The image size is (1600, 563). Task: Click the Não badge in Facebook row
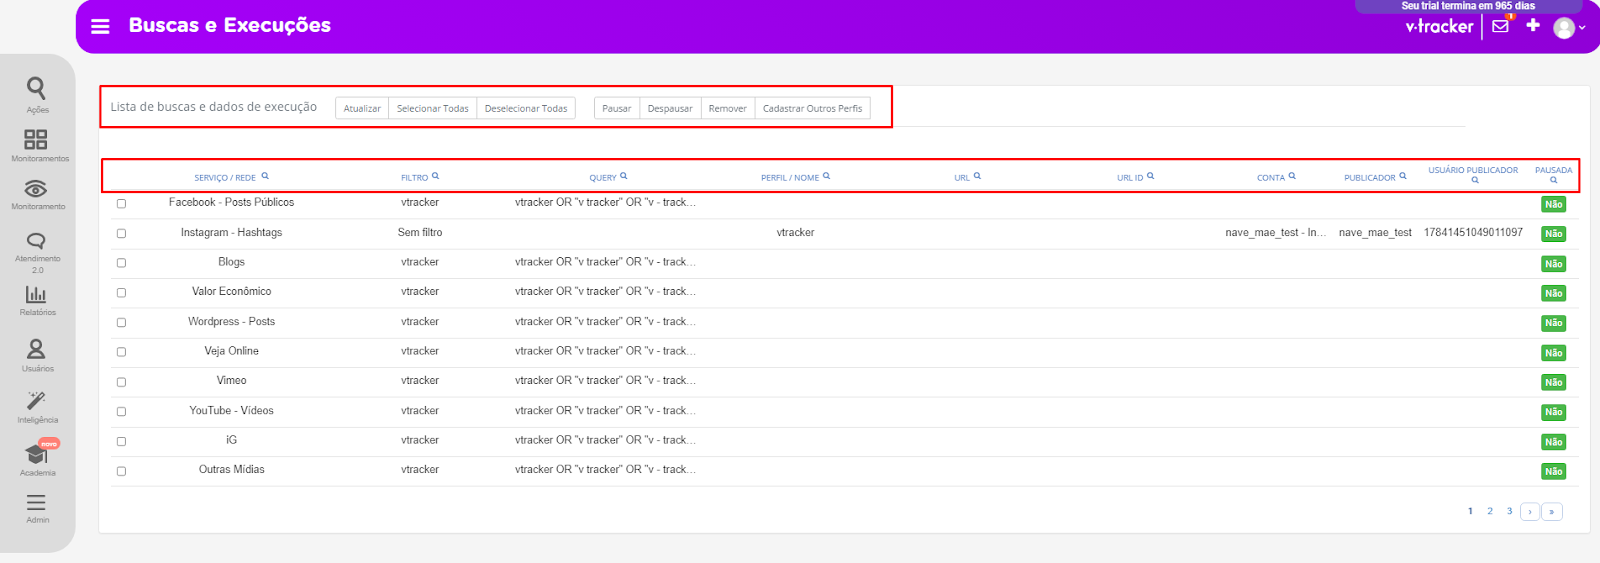pyautogui.click(x=1553, y=204)
